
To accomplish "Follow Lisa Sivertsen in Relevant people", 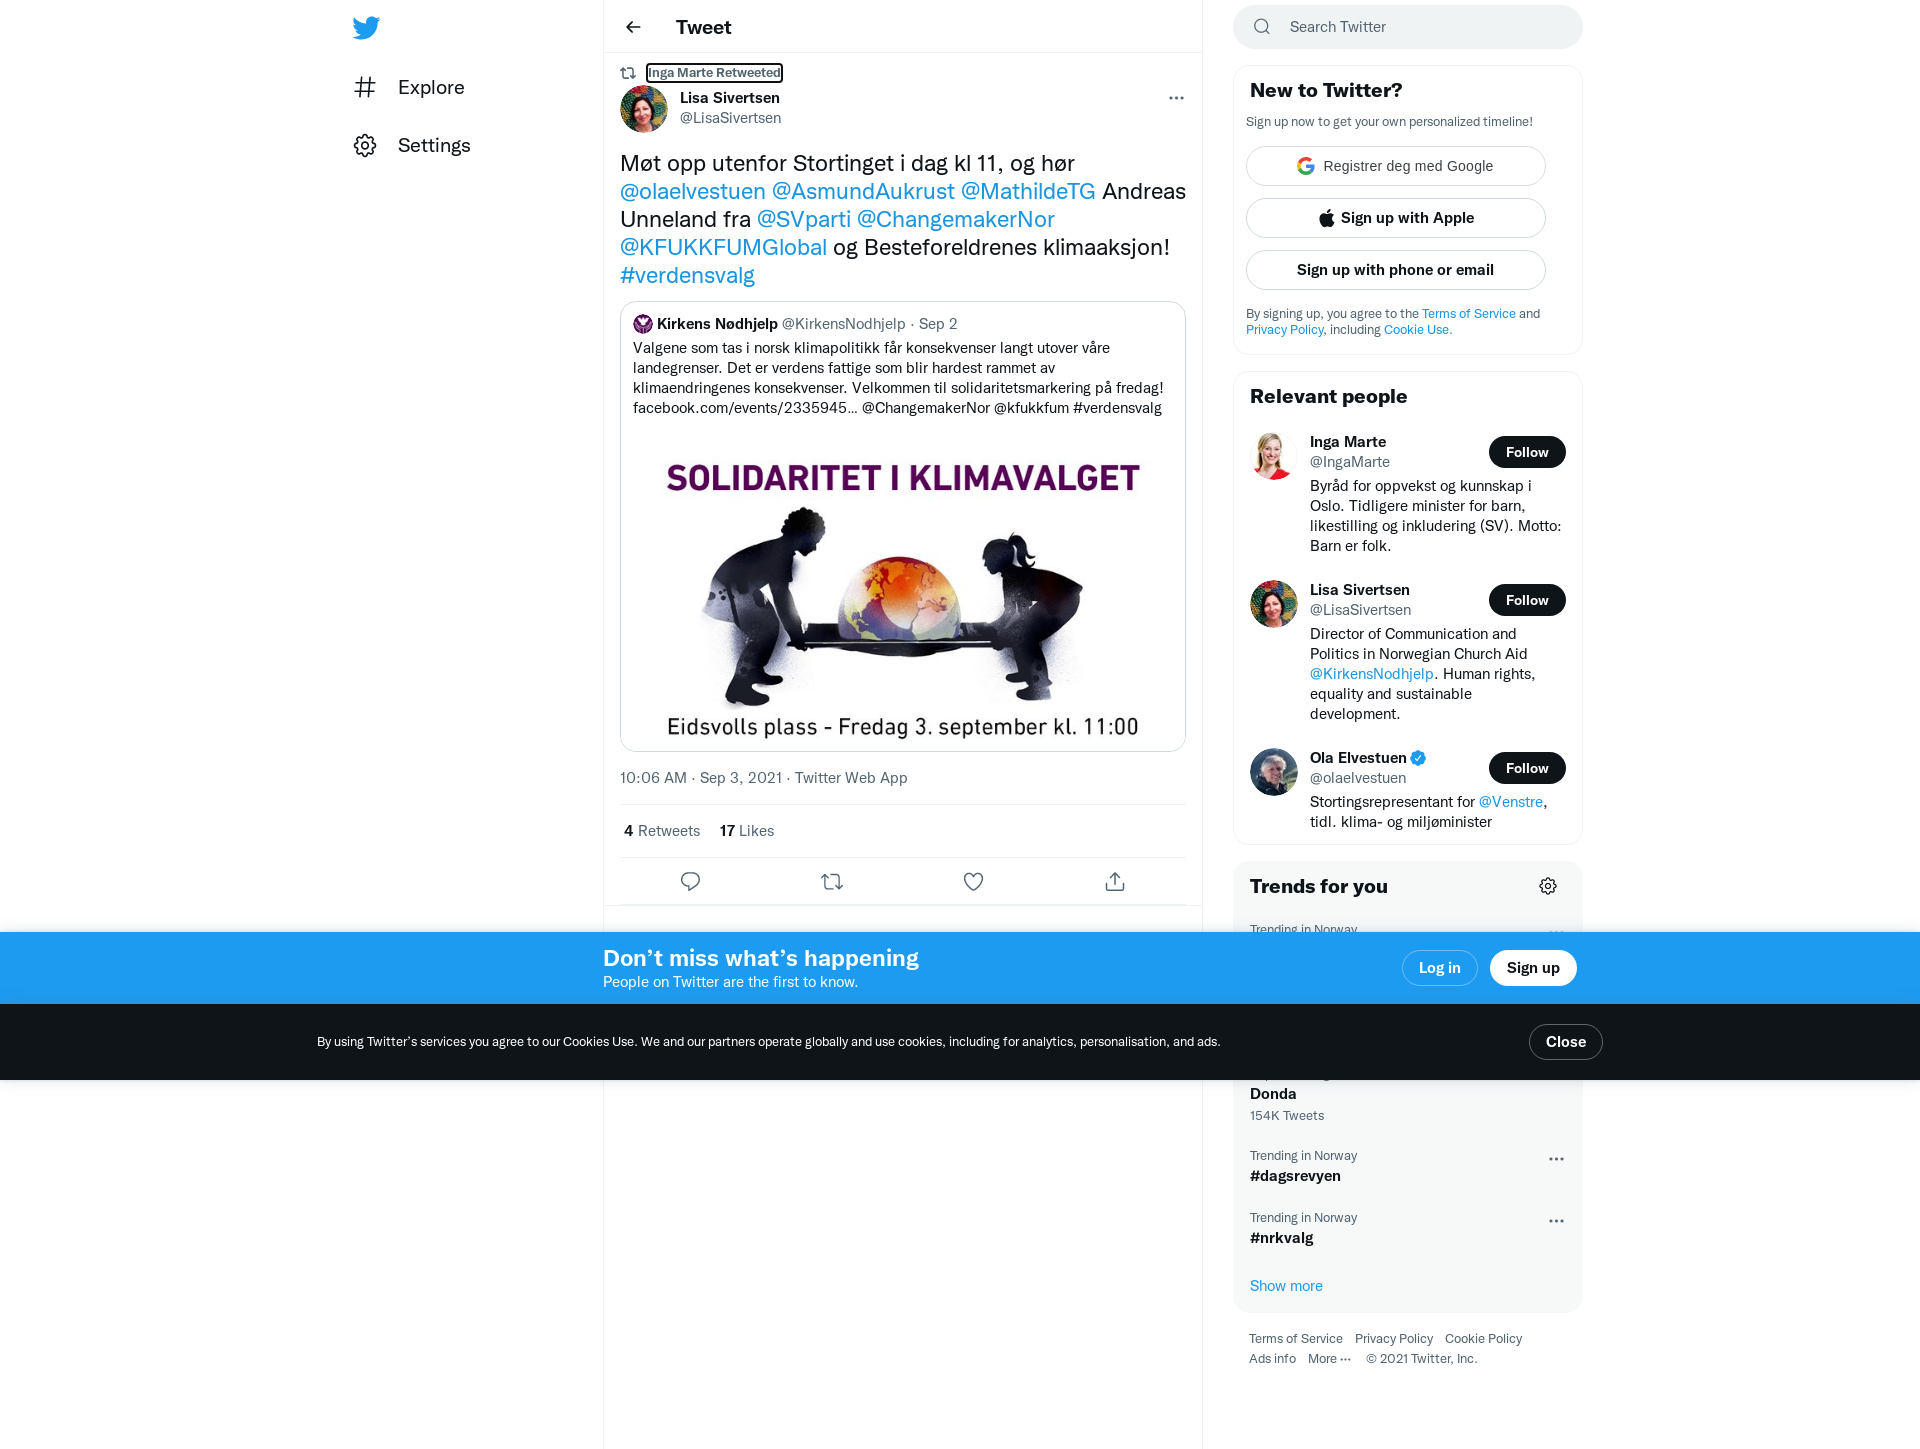I will click(1527, 600).
